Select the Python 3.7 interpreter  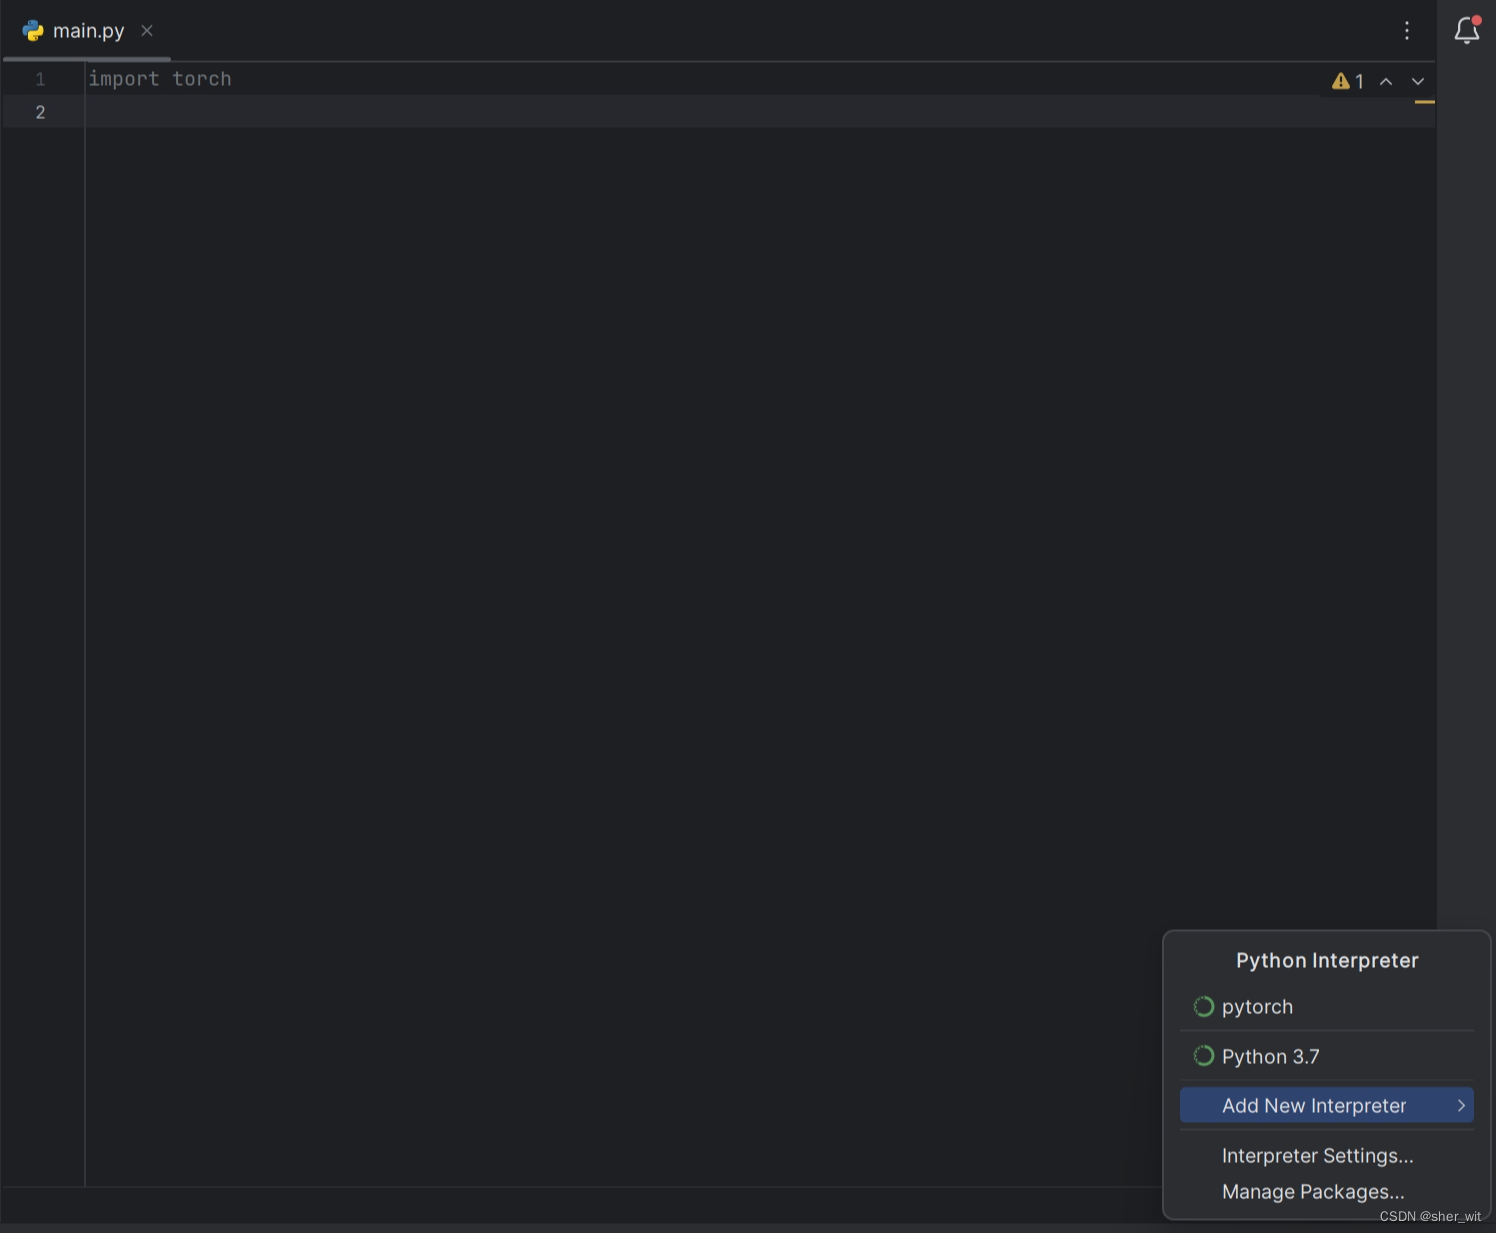tap(1270, 1056)
